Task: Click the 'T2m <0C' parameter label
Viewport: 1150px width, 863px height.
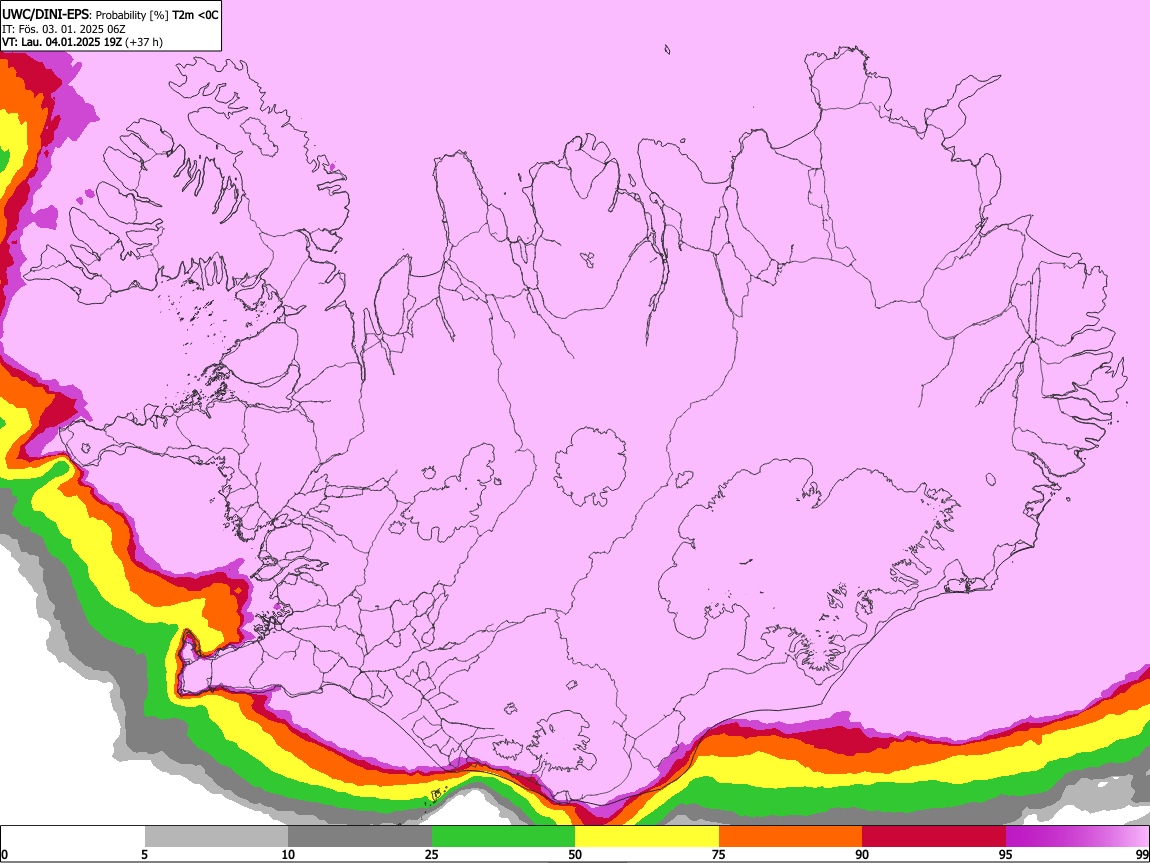Action: [195, 15]
